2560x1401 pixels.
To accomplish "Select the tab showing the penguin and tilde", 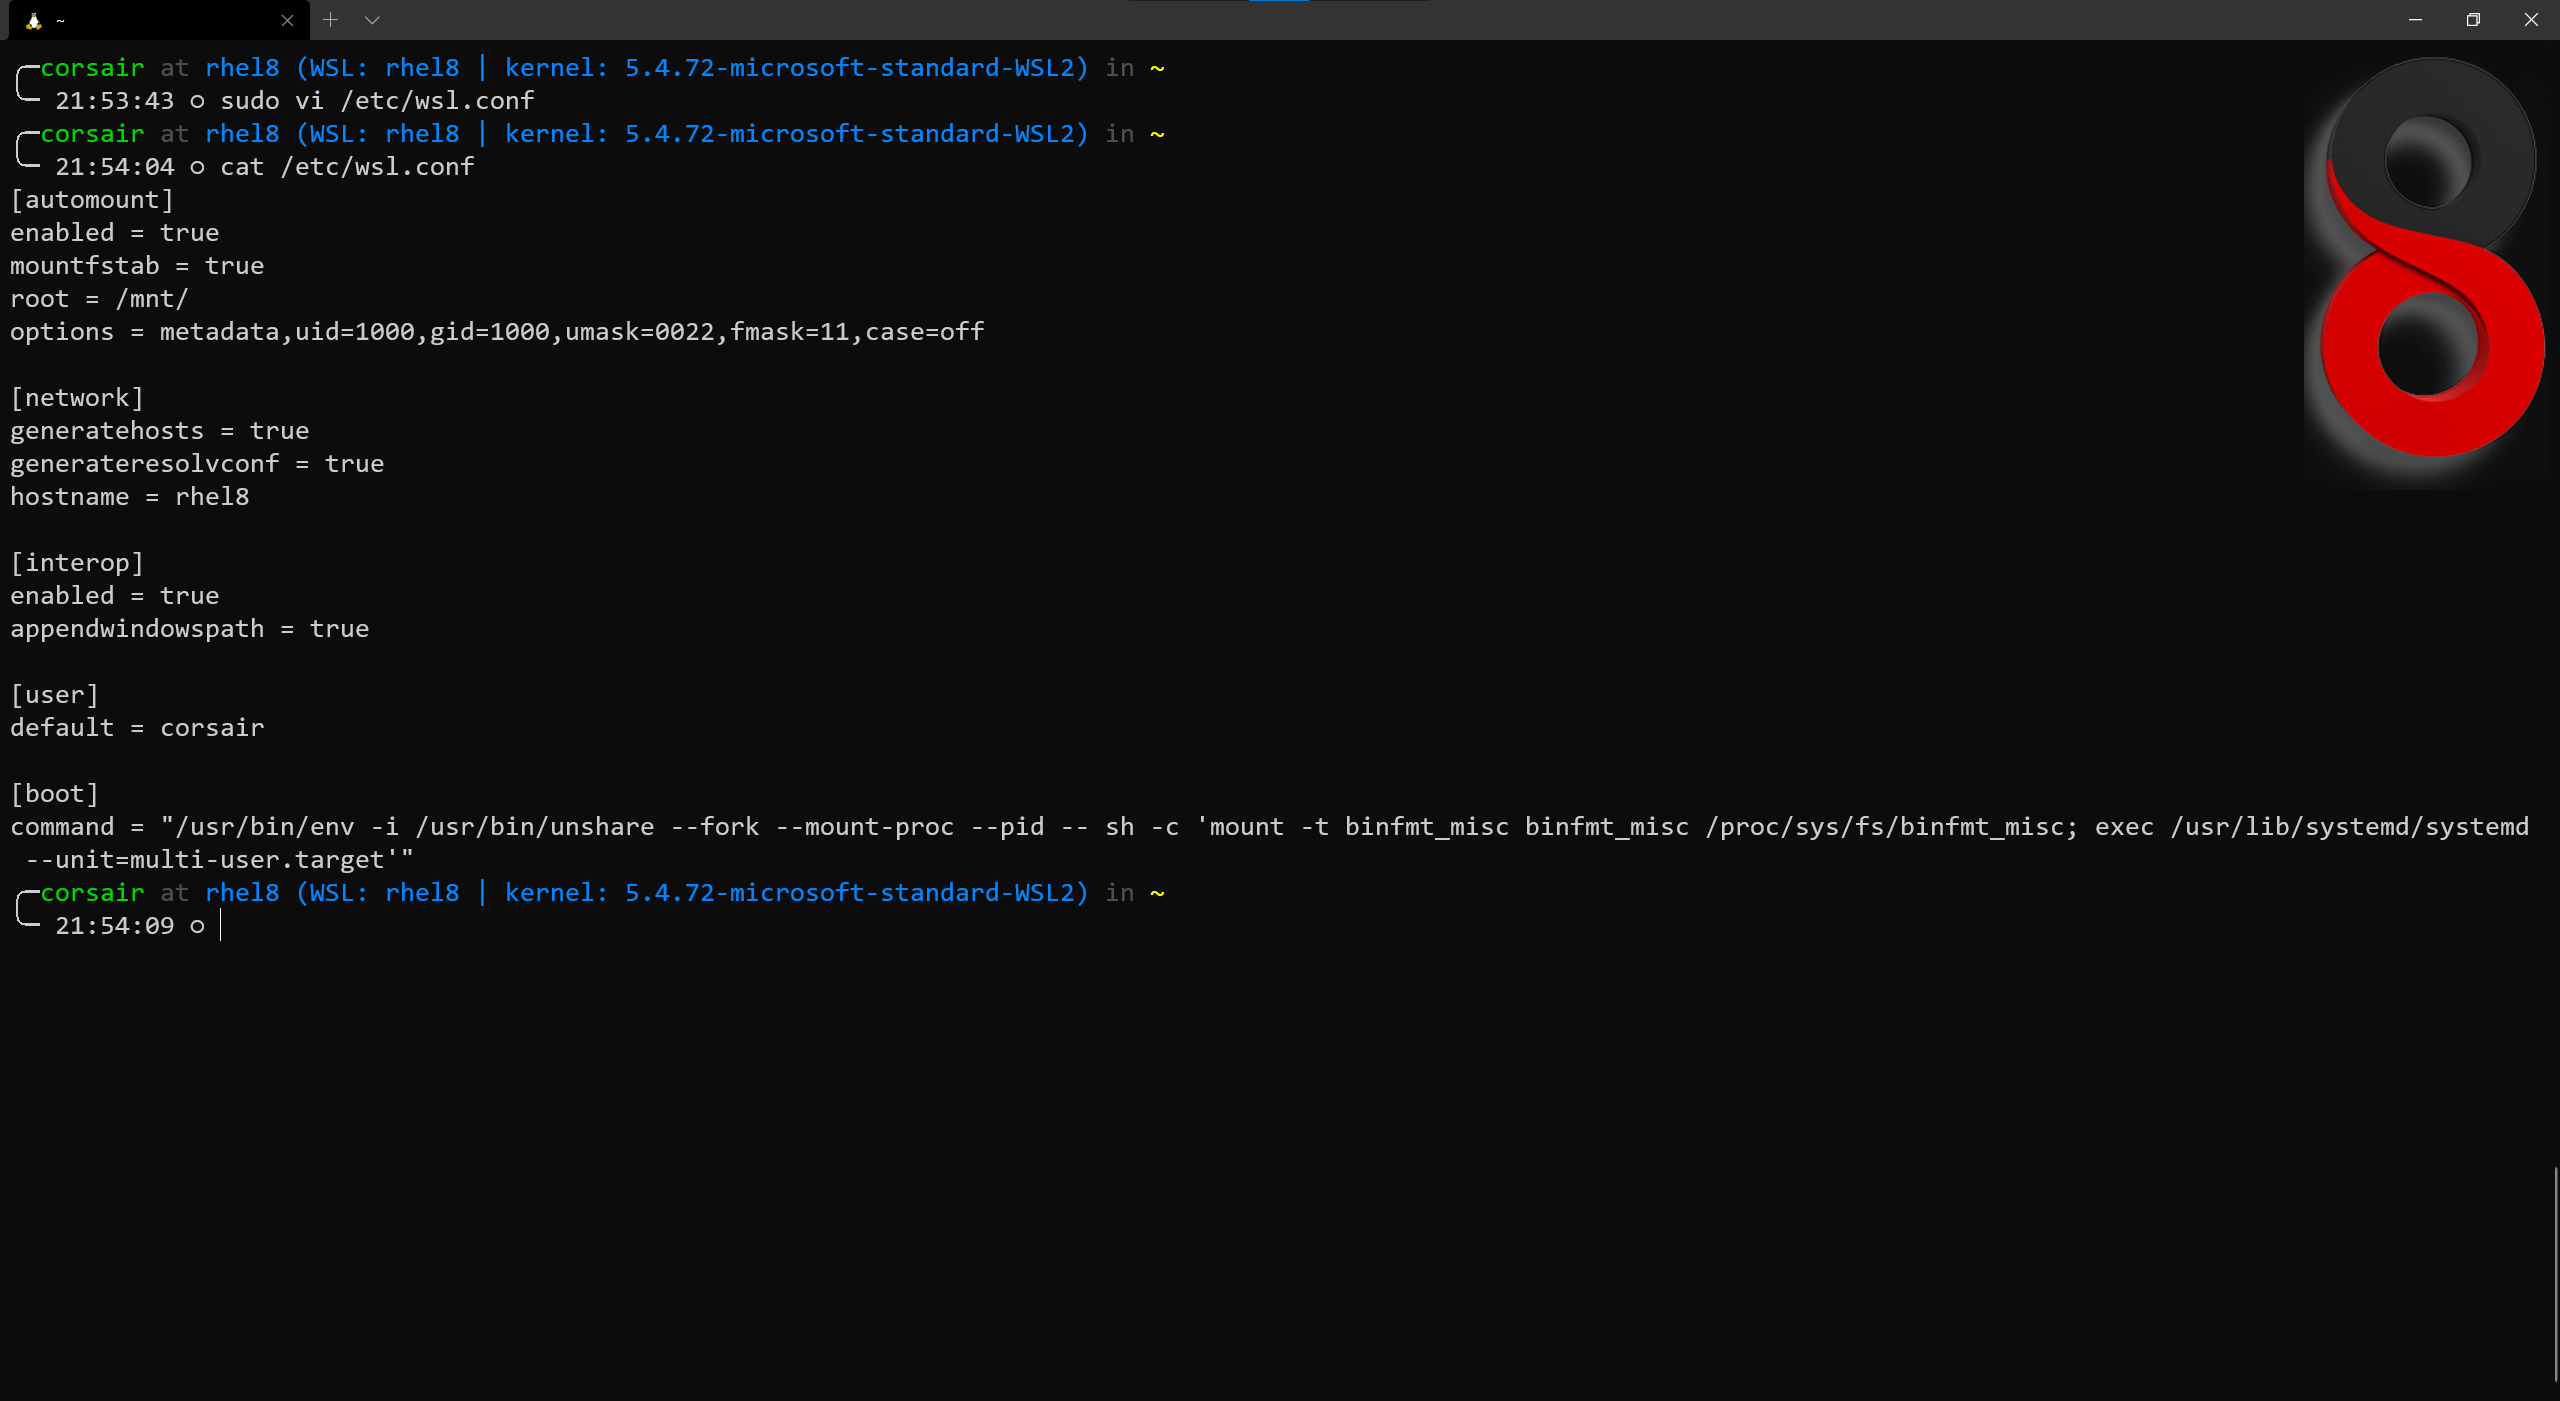I will [x=150, y=20].
